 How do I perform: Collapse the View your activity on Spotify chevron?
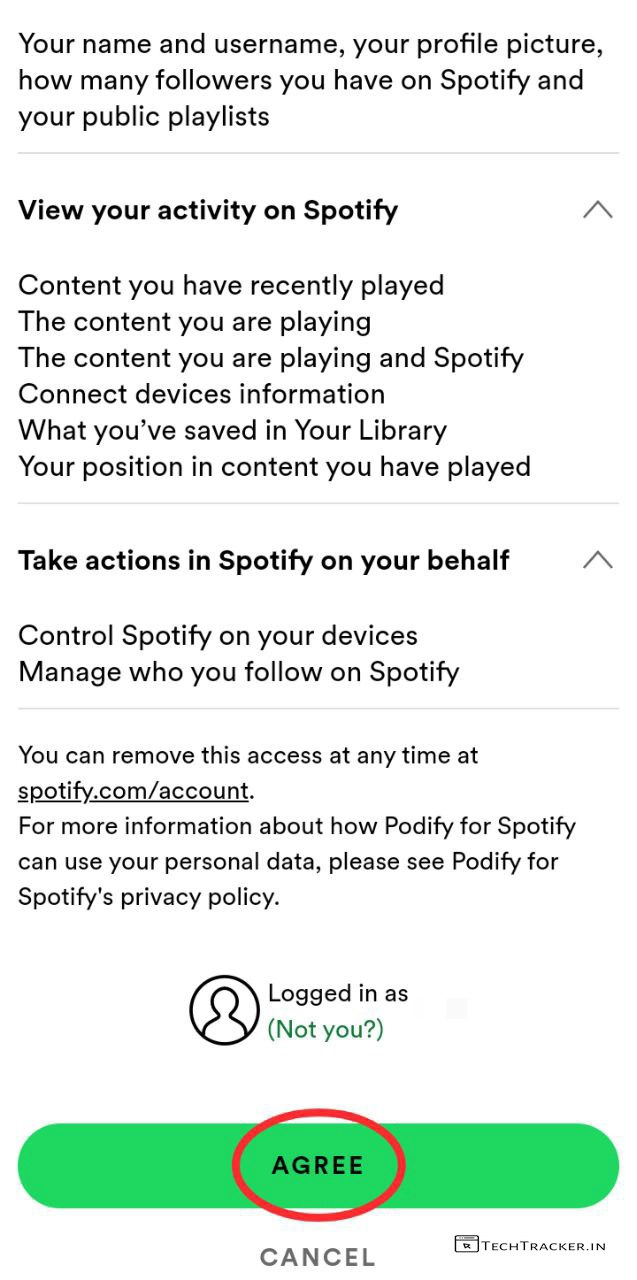597,210
